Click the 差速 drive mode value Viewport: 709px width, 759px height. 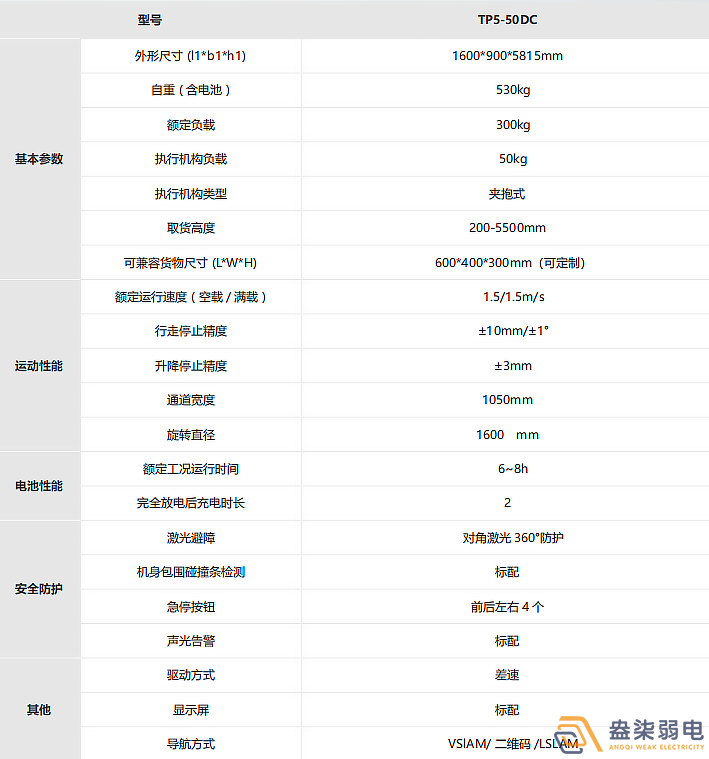pos(507,675)
